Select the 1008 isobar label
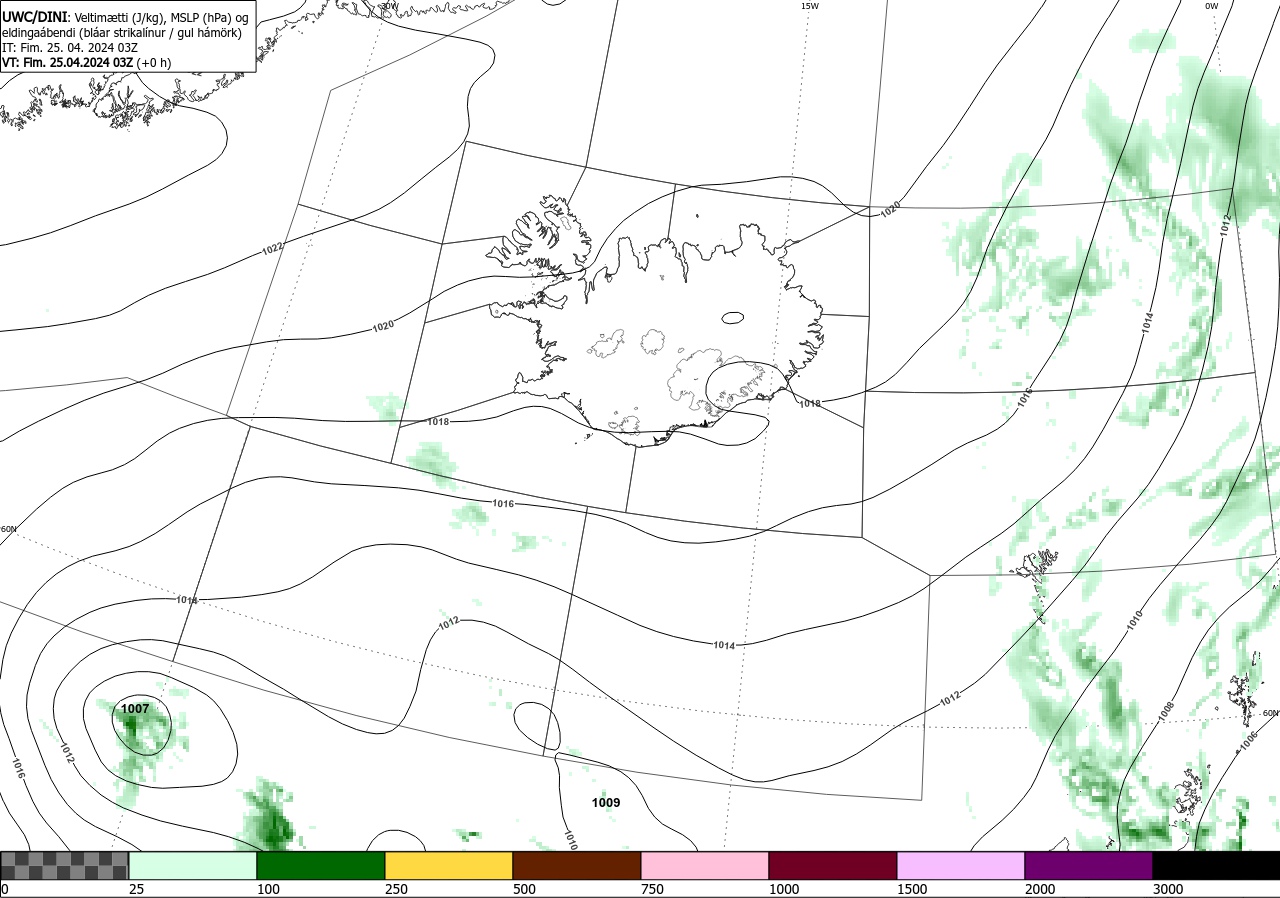This screenshot has height=898, width=1280. point(1166,712)
